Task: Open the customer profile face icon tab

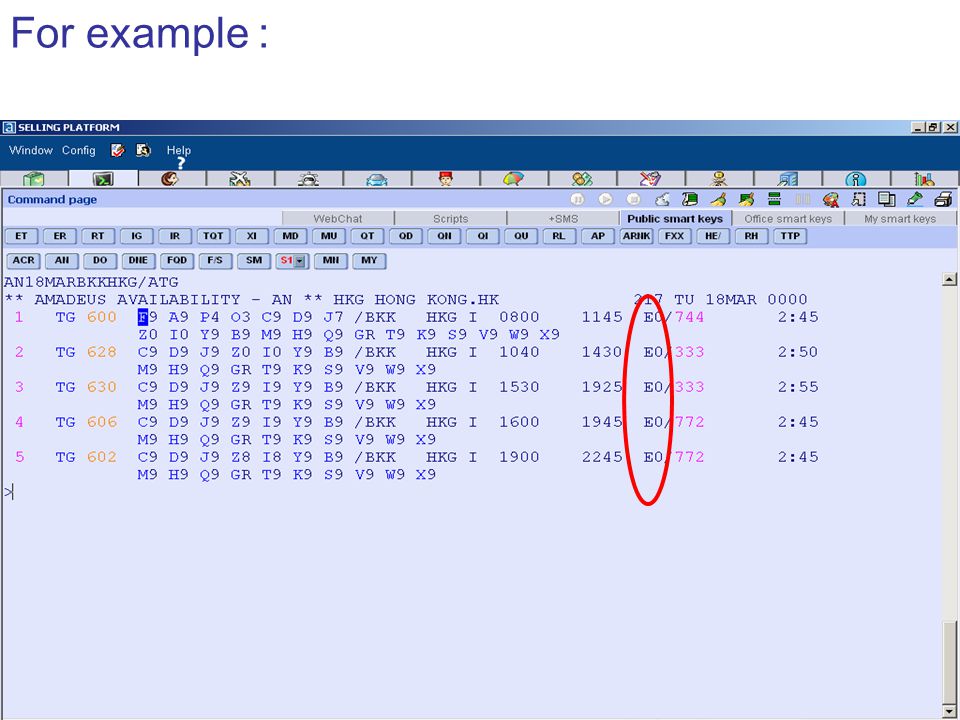Action: pyautogui.click(x=170, y=179)
